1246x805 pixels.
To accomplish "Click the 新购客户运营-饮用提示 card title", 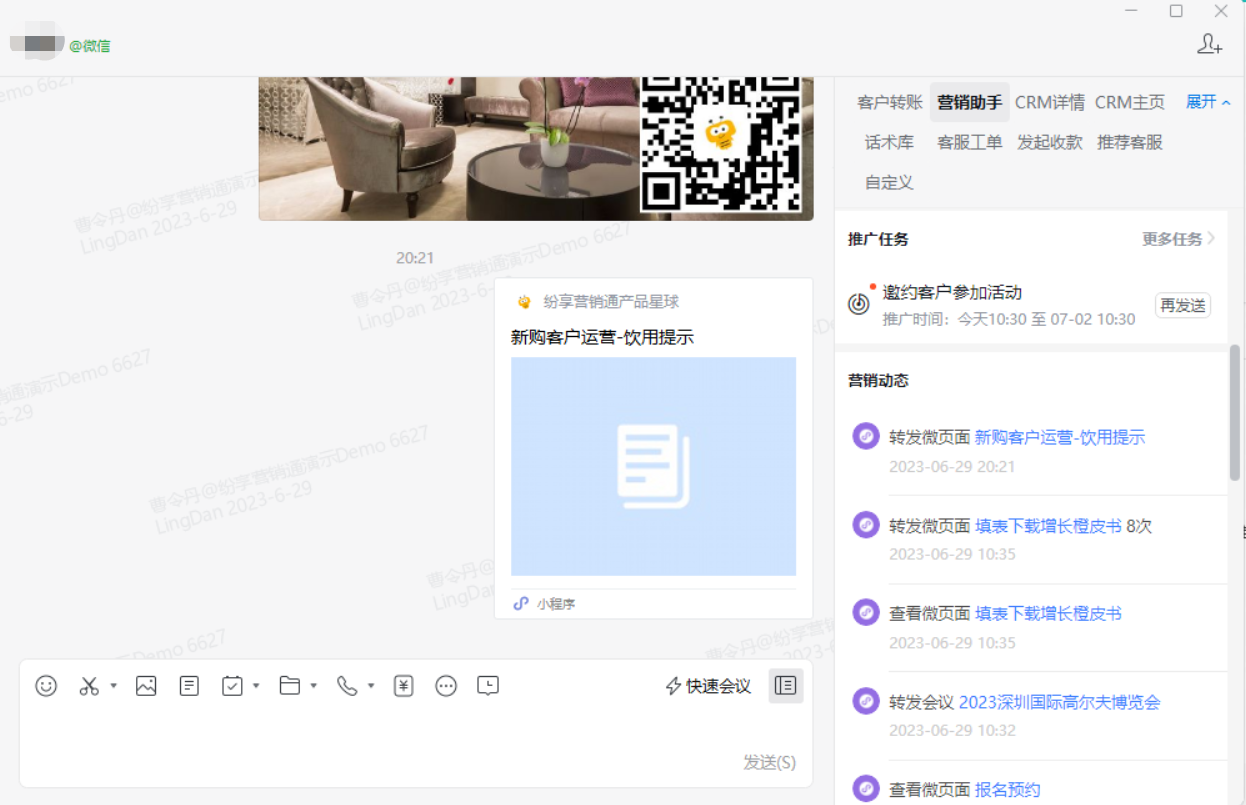I will pos(602,337).
